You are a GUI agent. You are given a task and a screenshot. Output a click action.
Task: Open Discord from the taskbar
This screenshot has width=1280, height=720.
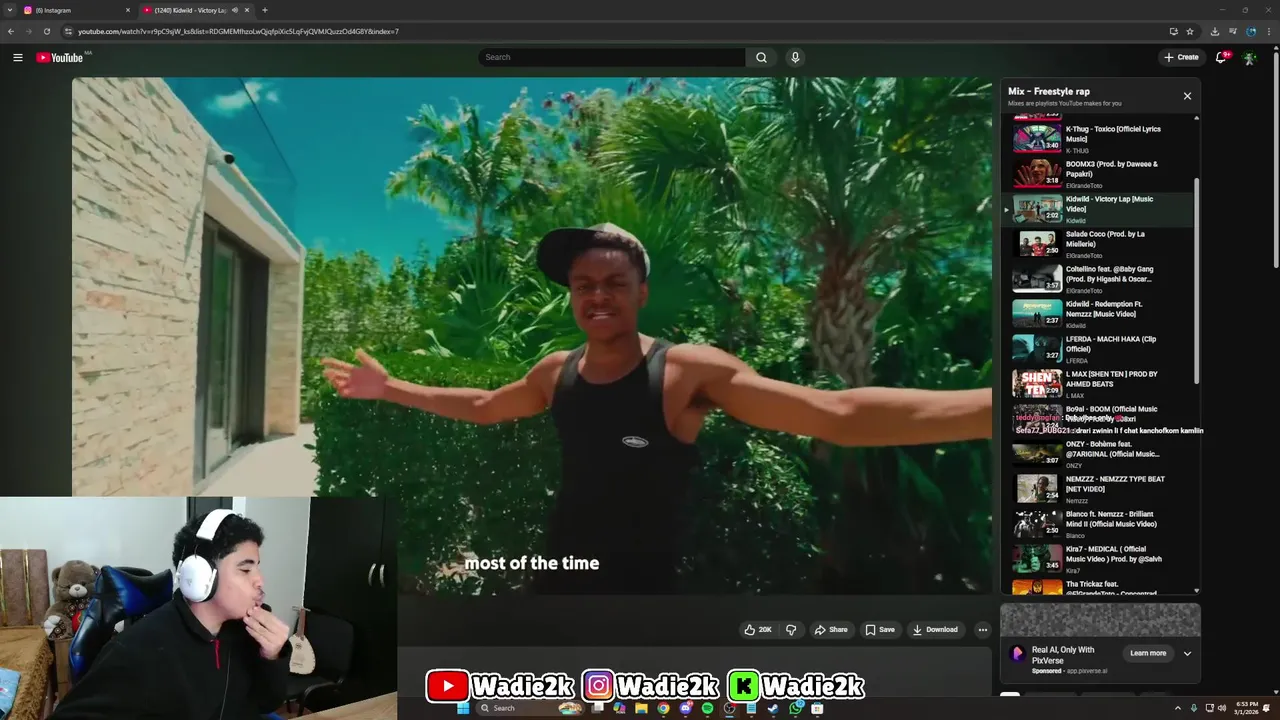(685, 708)
